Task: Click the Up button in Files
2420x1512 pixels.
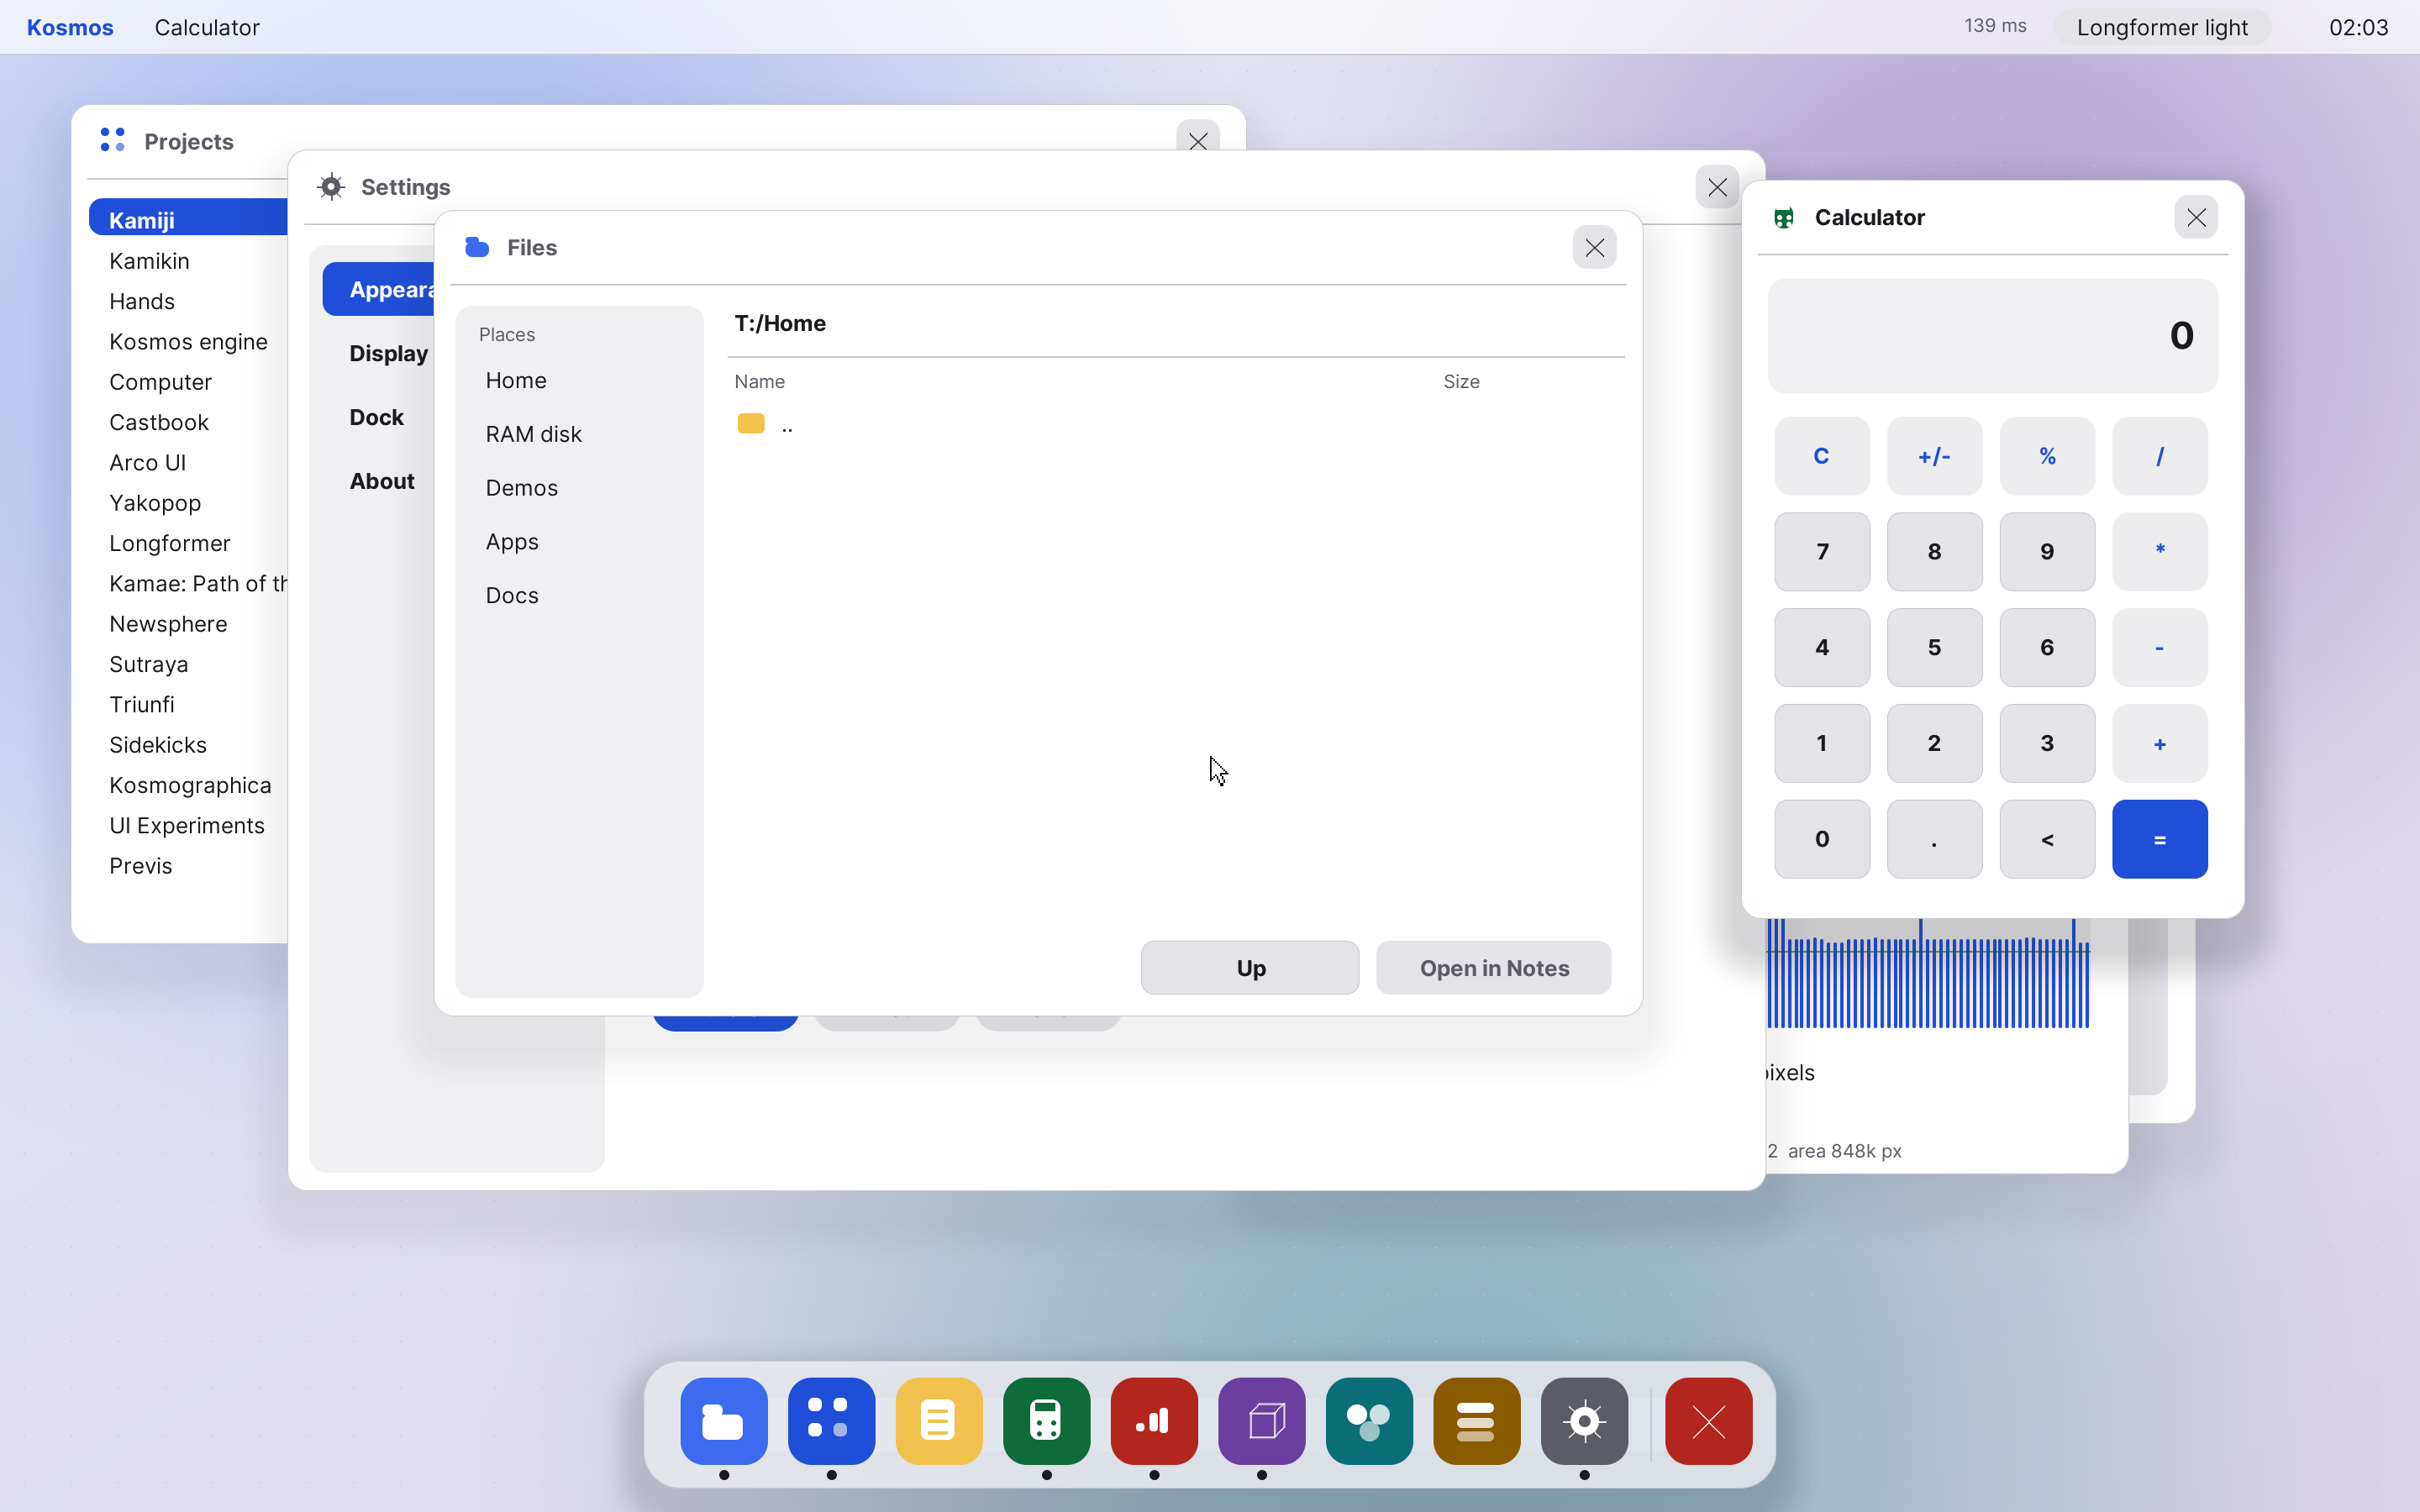Action: [1250, 968]
